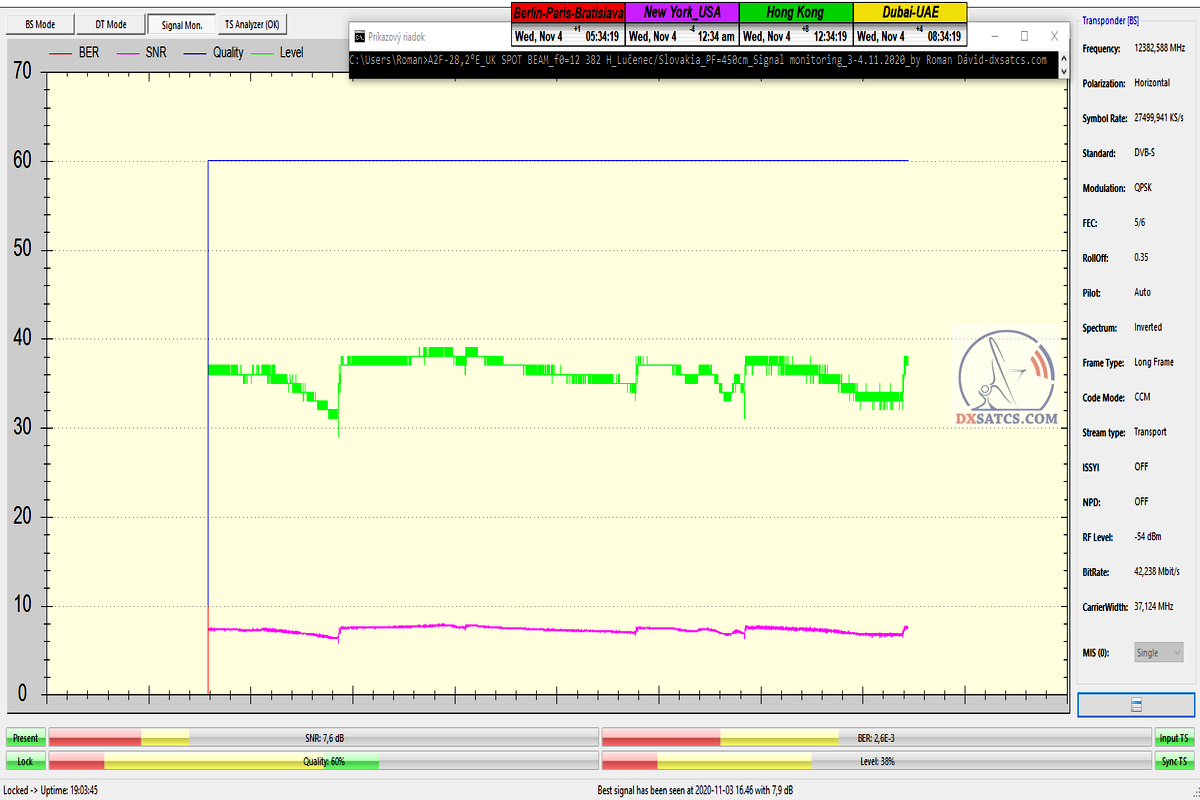The height and width of the screenshot is (800, 1200).
Task: Click the Berlin-Paris-Bratislava clock header
Action: pyautogui.click(x=567, y=13)
